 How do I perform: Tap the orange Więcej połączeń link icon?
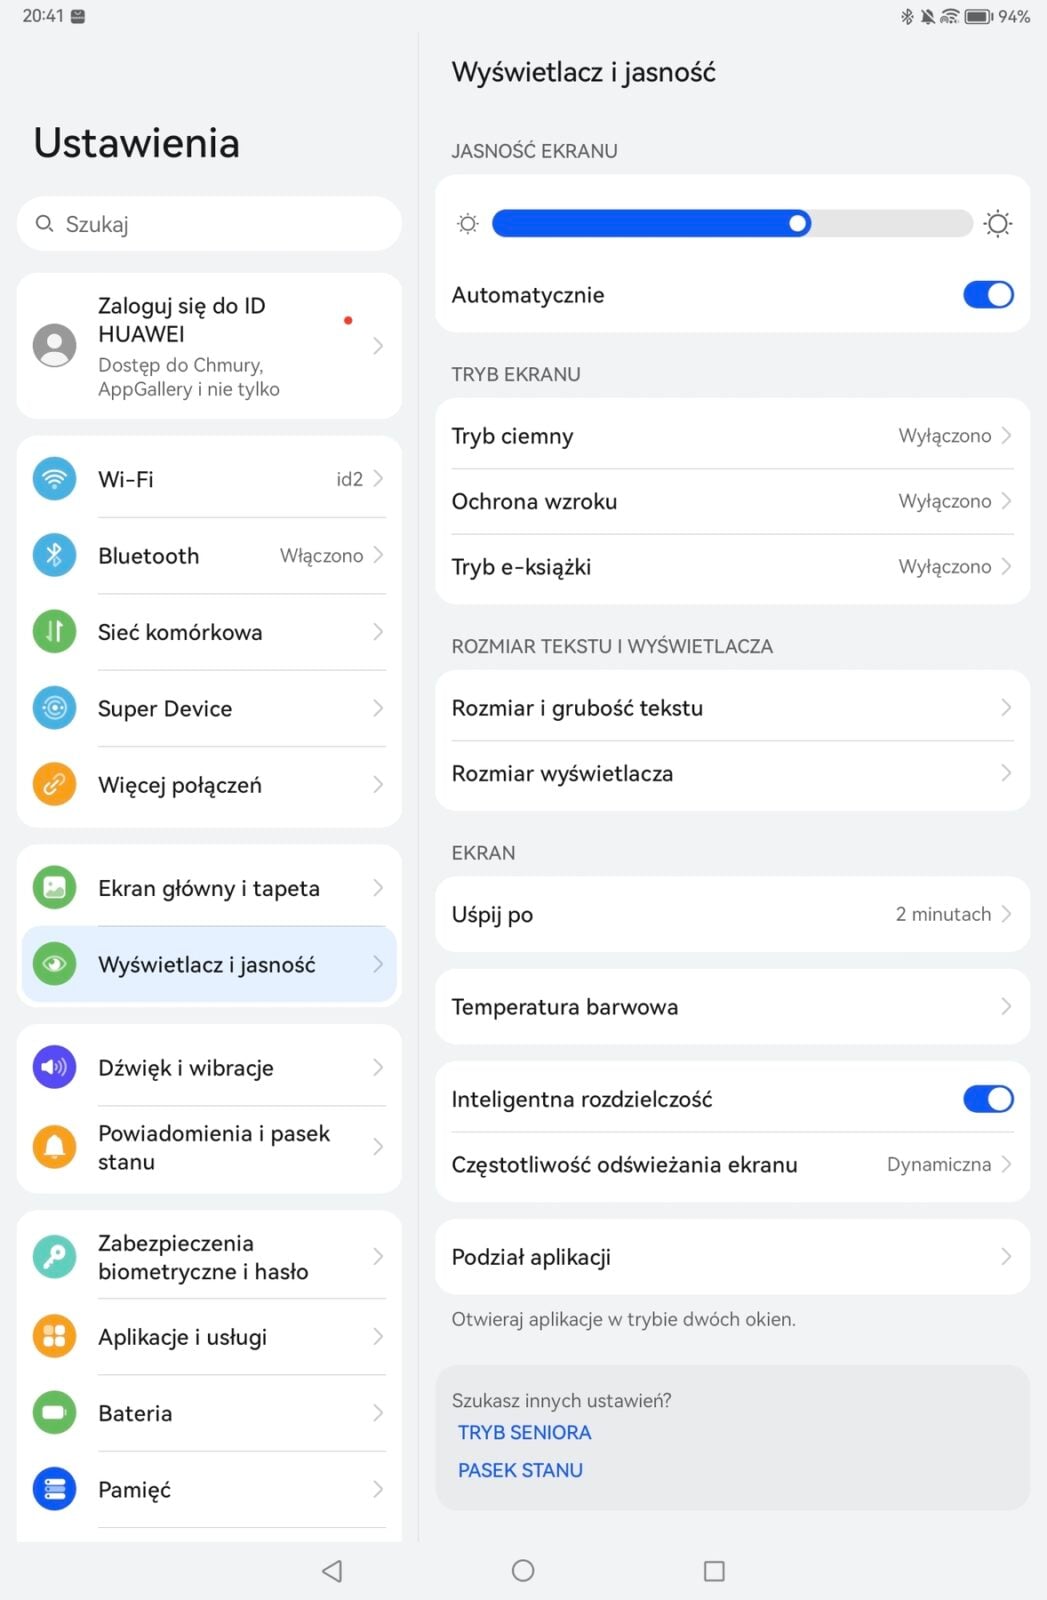[x=55, y=785]
